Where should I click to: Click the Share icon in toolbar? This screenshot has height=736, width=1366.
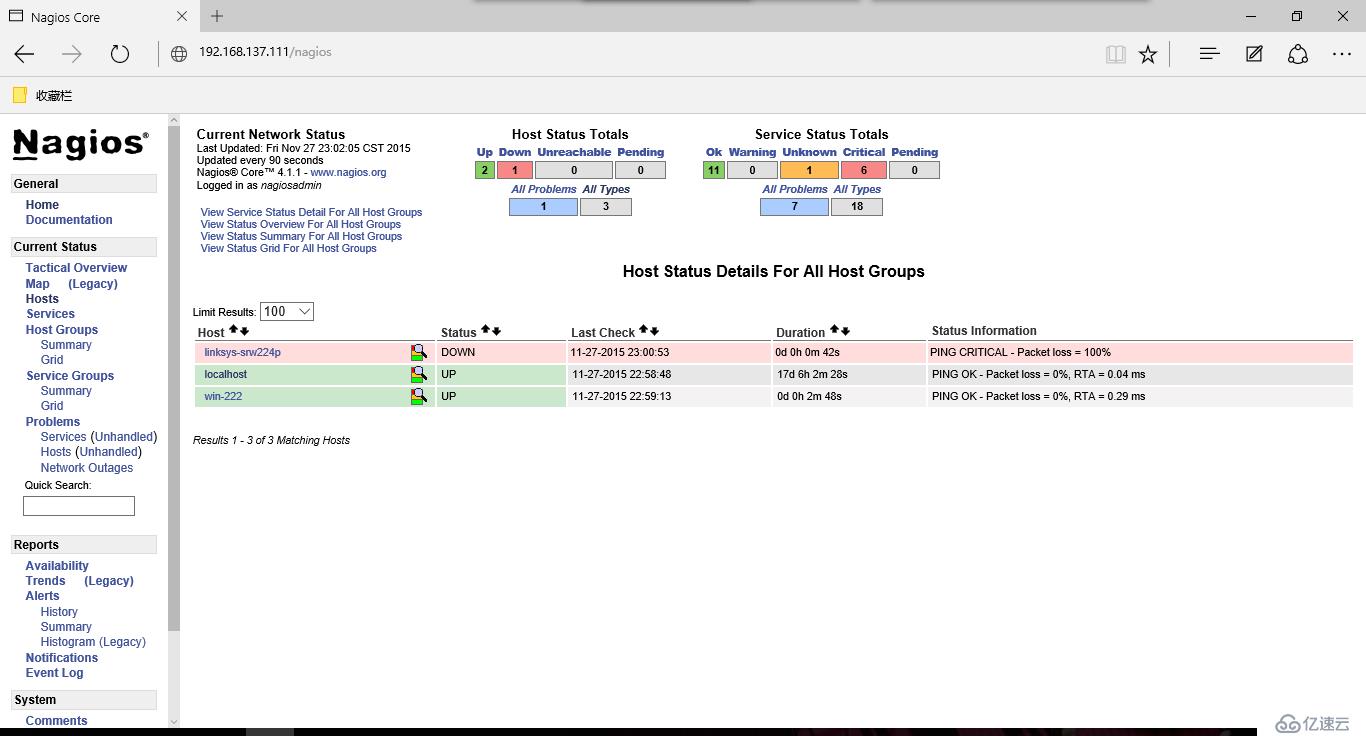pyautogui.click(x=1298, y=54)
